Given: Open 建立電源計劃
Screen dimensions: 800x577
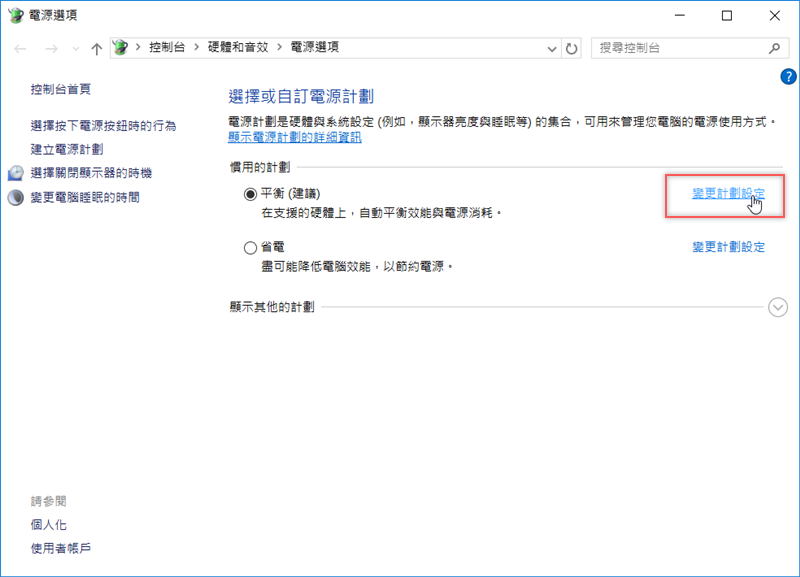Looking at the screenshot, I should tap(67, 149).
